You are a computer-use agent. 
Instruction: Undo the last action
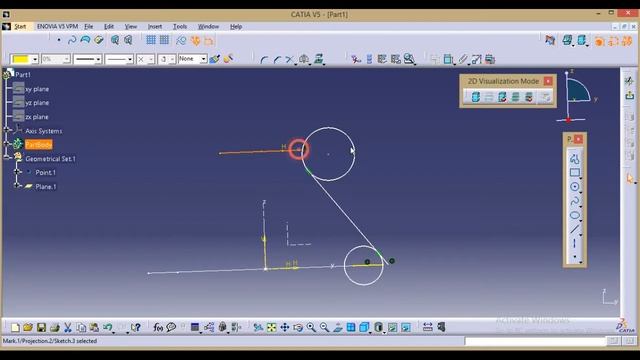[x=108, y=327]
